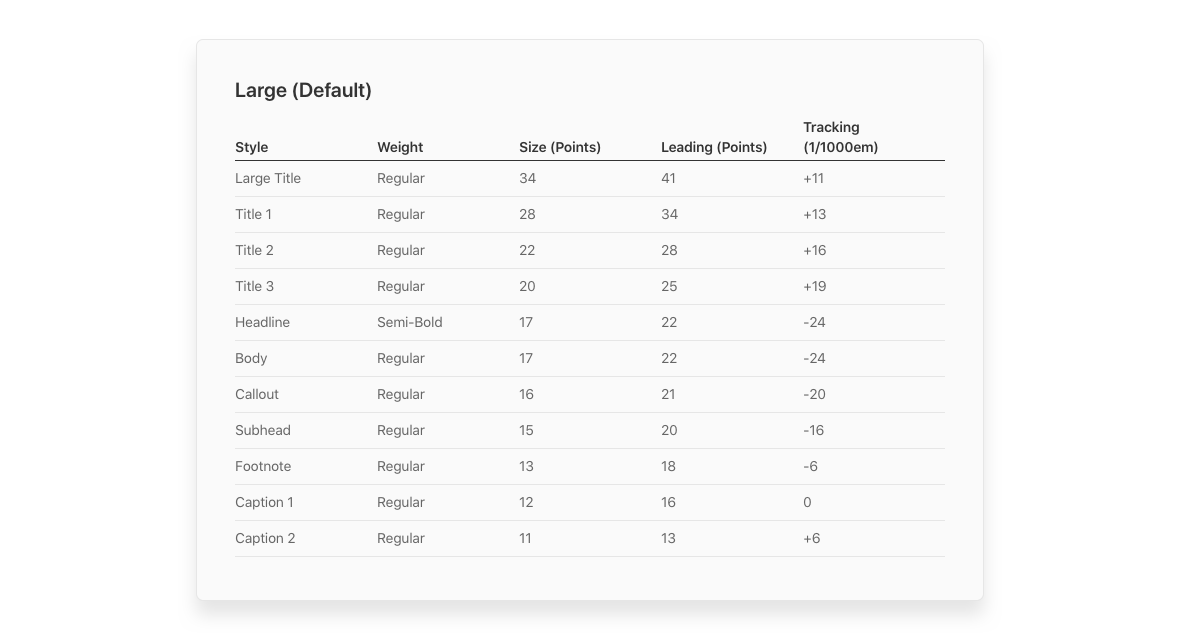Viewport: 1180px width, 640px height.
Task: Select the Style column header
Action: point(251,147)
